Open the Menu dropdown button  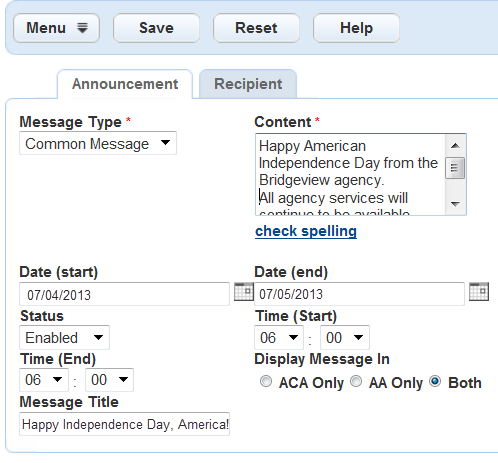click(56, 28)
